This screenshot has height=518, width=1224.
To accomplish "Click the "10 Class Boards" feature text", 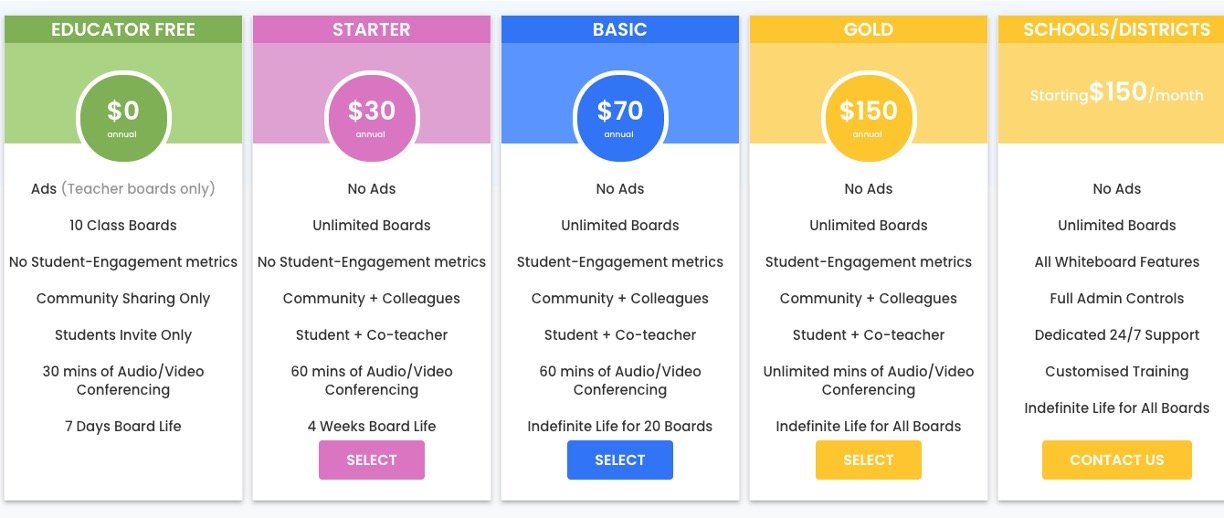I will (123, 225).
